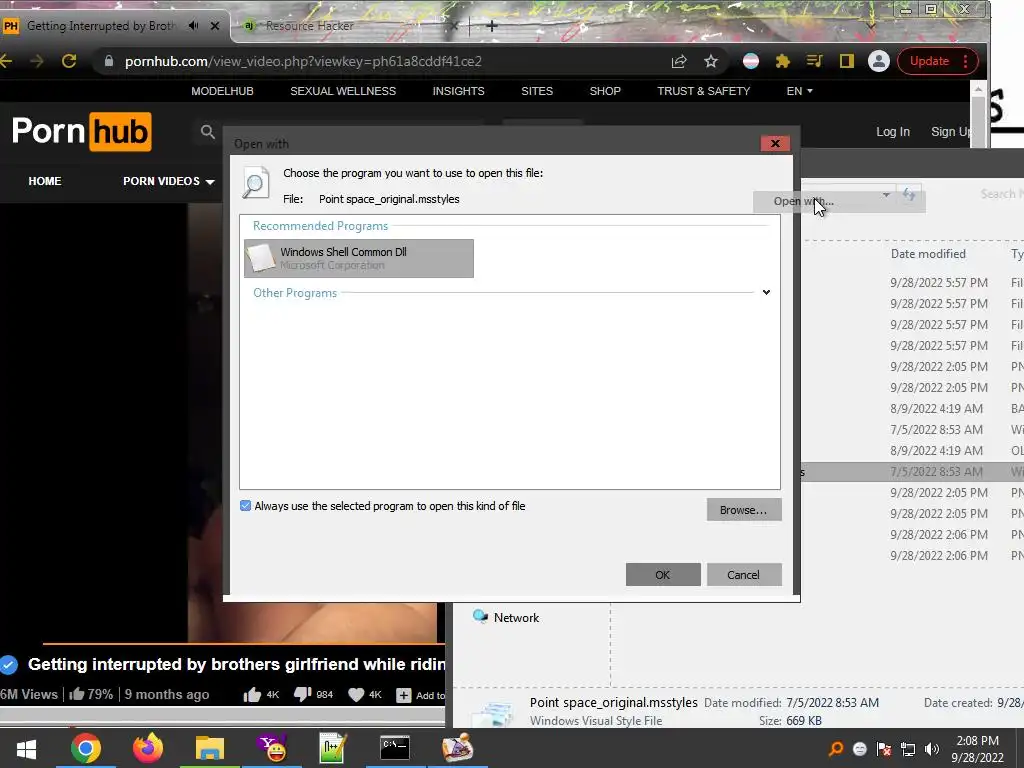Viewport: 1024px width, 768px height.
Task: View site information via lock icon
Action: [109, 61]
